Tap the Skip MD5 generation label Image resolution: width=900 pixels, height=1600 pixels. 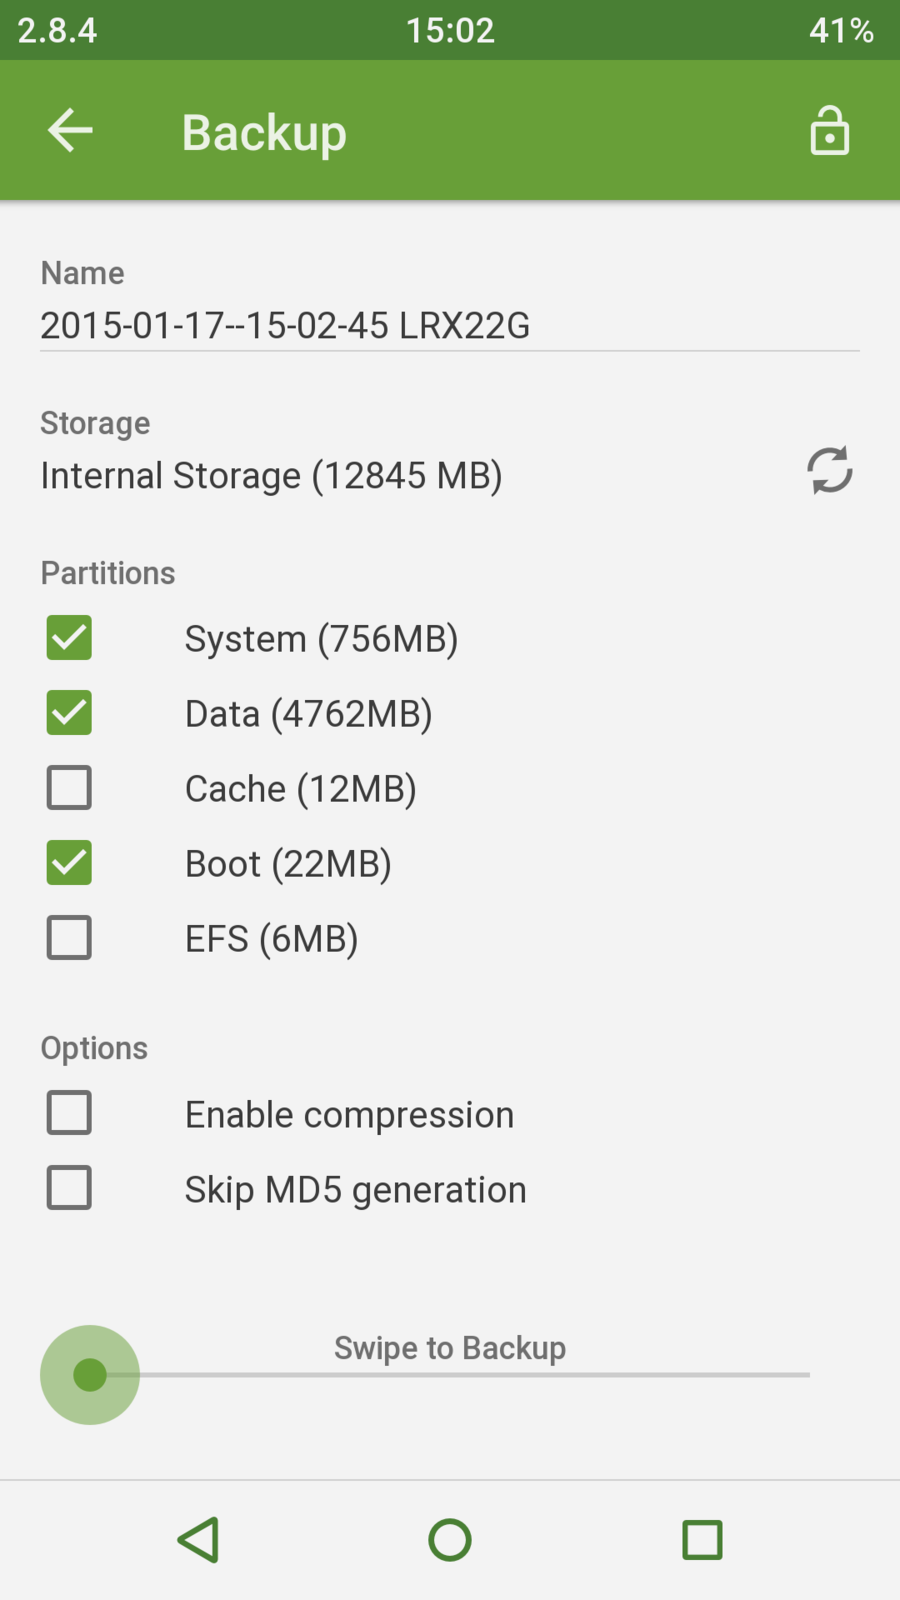[x=355, y=1190]
